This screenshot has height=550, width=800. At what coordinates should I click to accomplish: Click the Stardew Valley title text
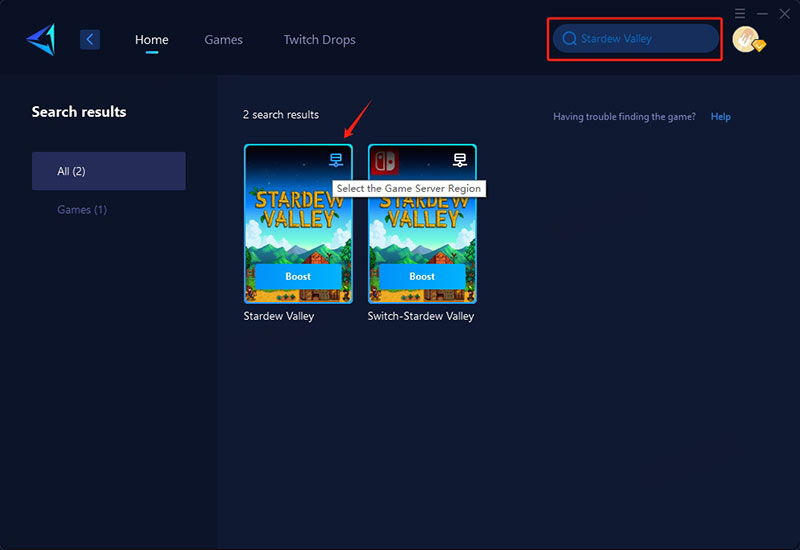(x=279, y=316)
